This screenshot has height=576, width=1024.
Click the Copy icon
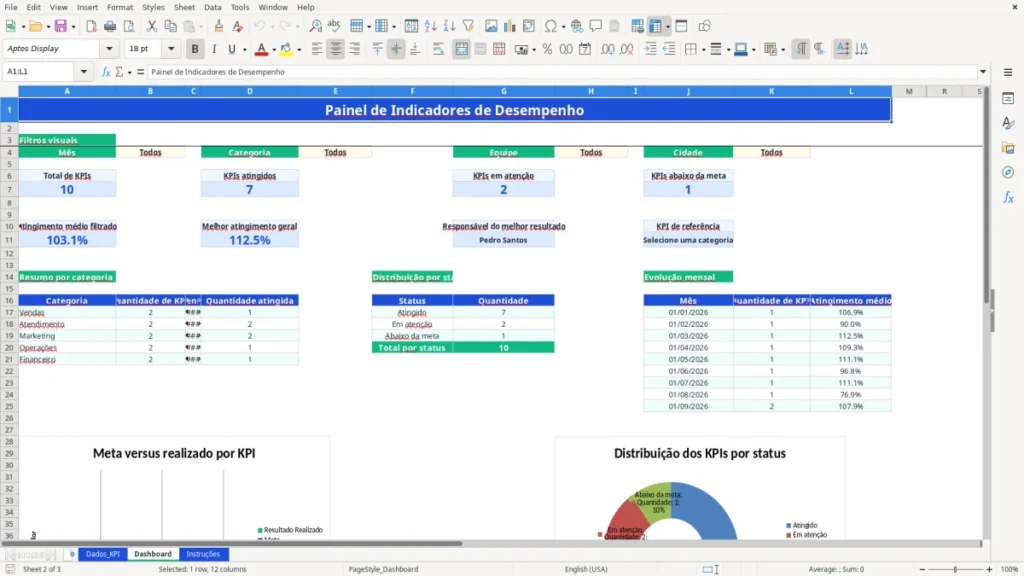[170, 26]
